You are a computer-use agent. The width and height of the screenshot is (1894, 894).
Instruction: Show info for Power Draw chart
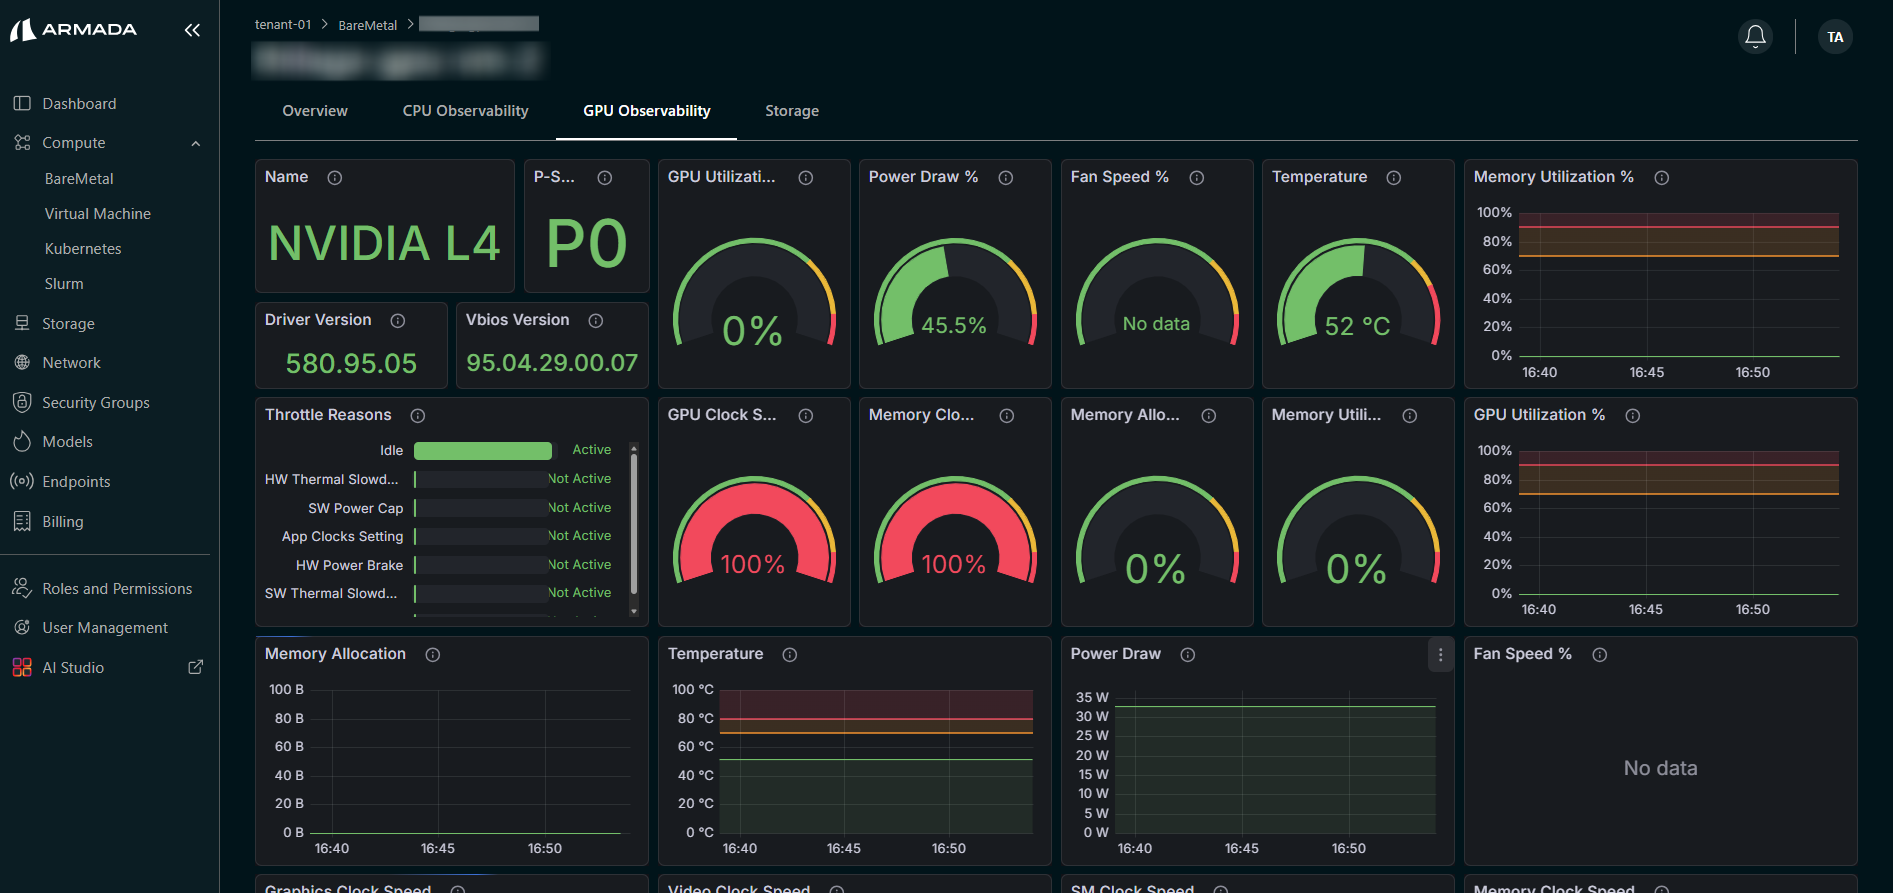[x=1188, y=655]
